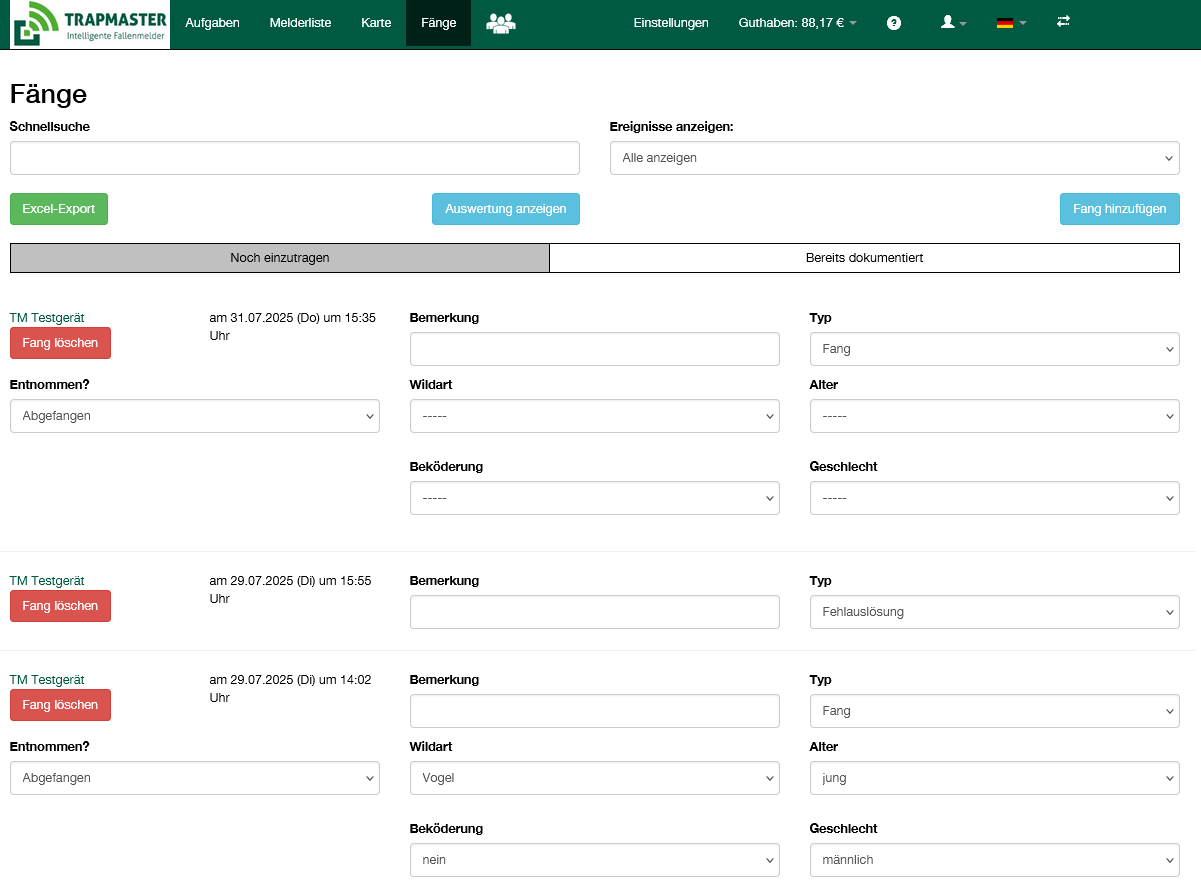1201x887 pixels.
Task: Open the German flag language selector
Action: 1011,23
